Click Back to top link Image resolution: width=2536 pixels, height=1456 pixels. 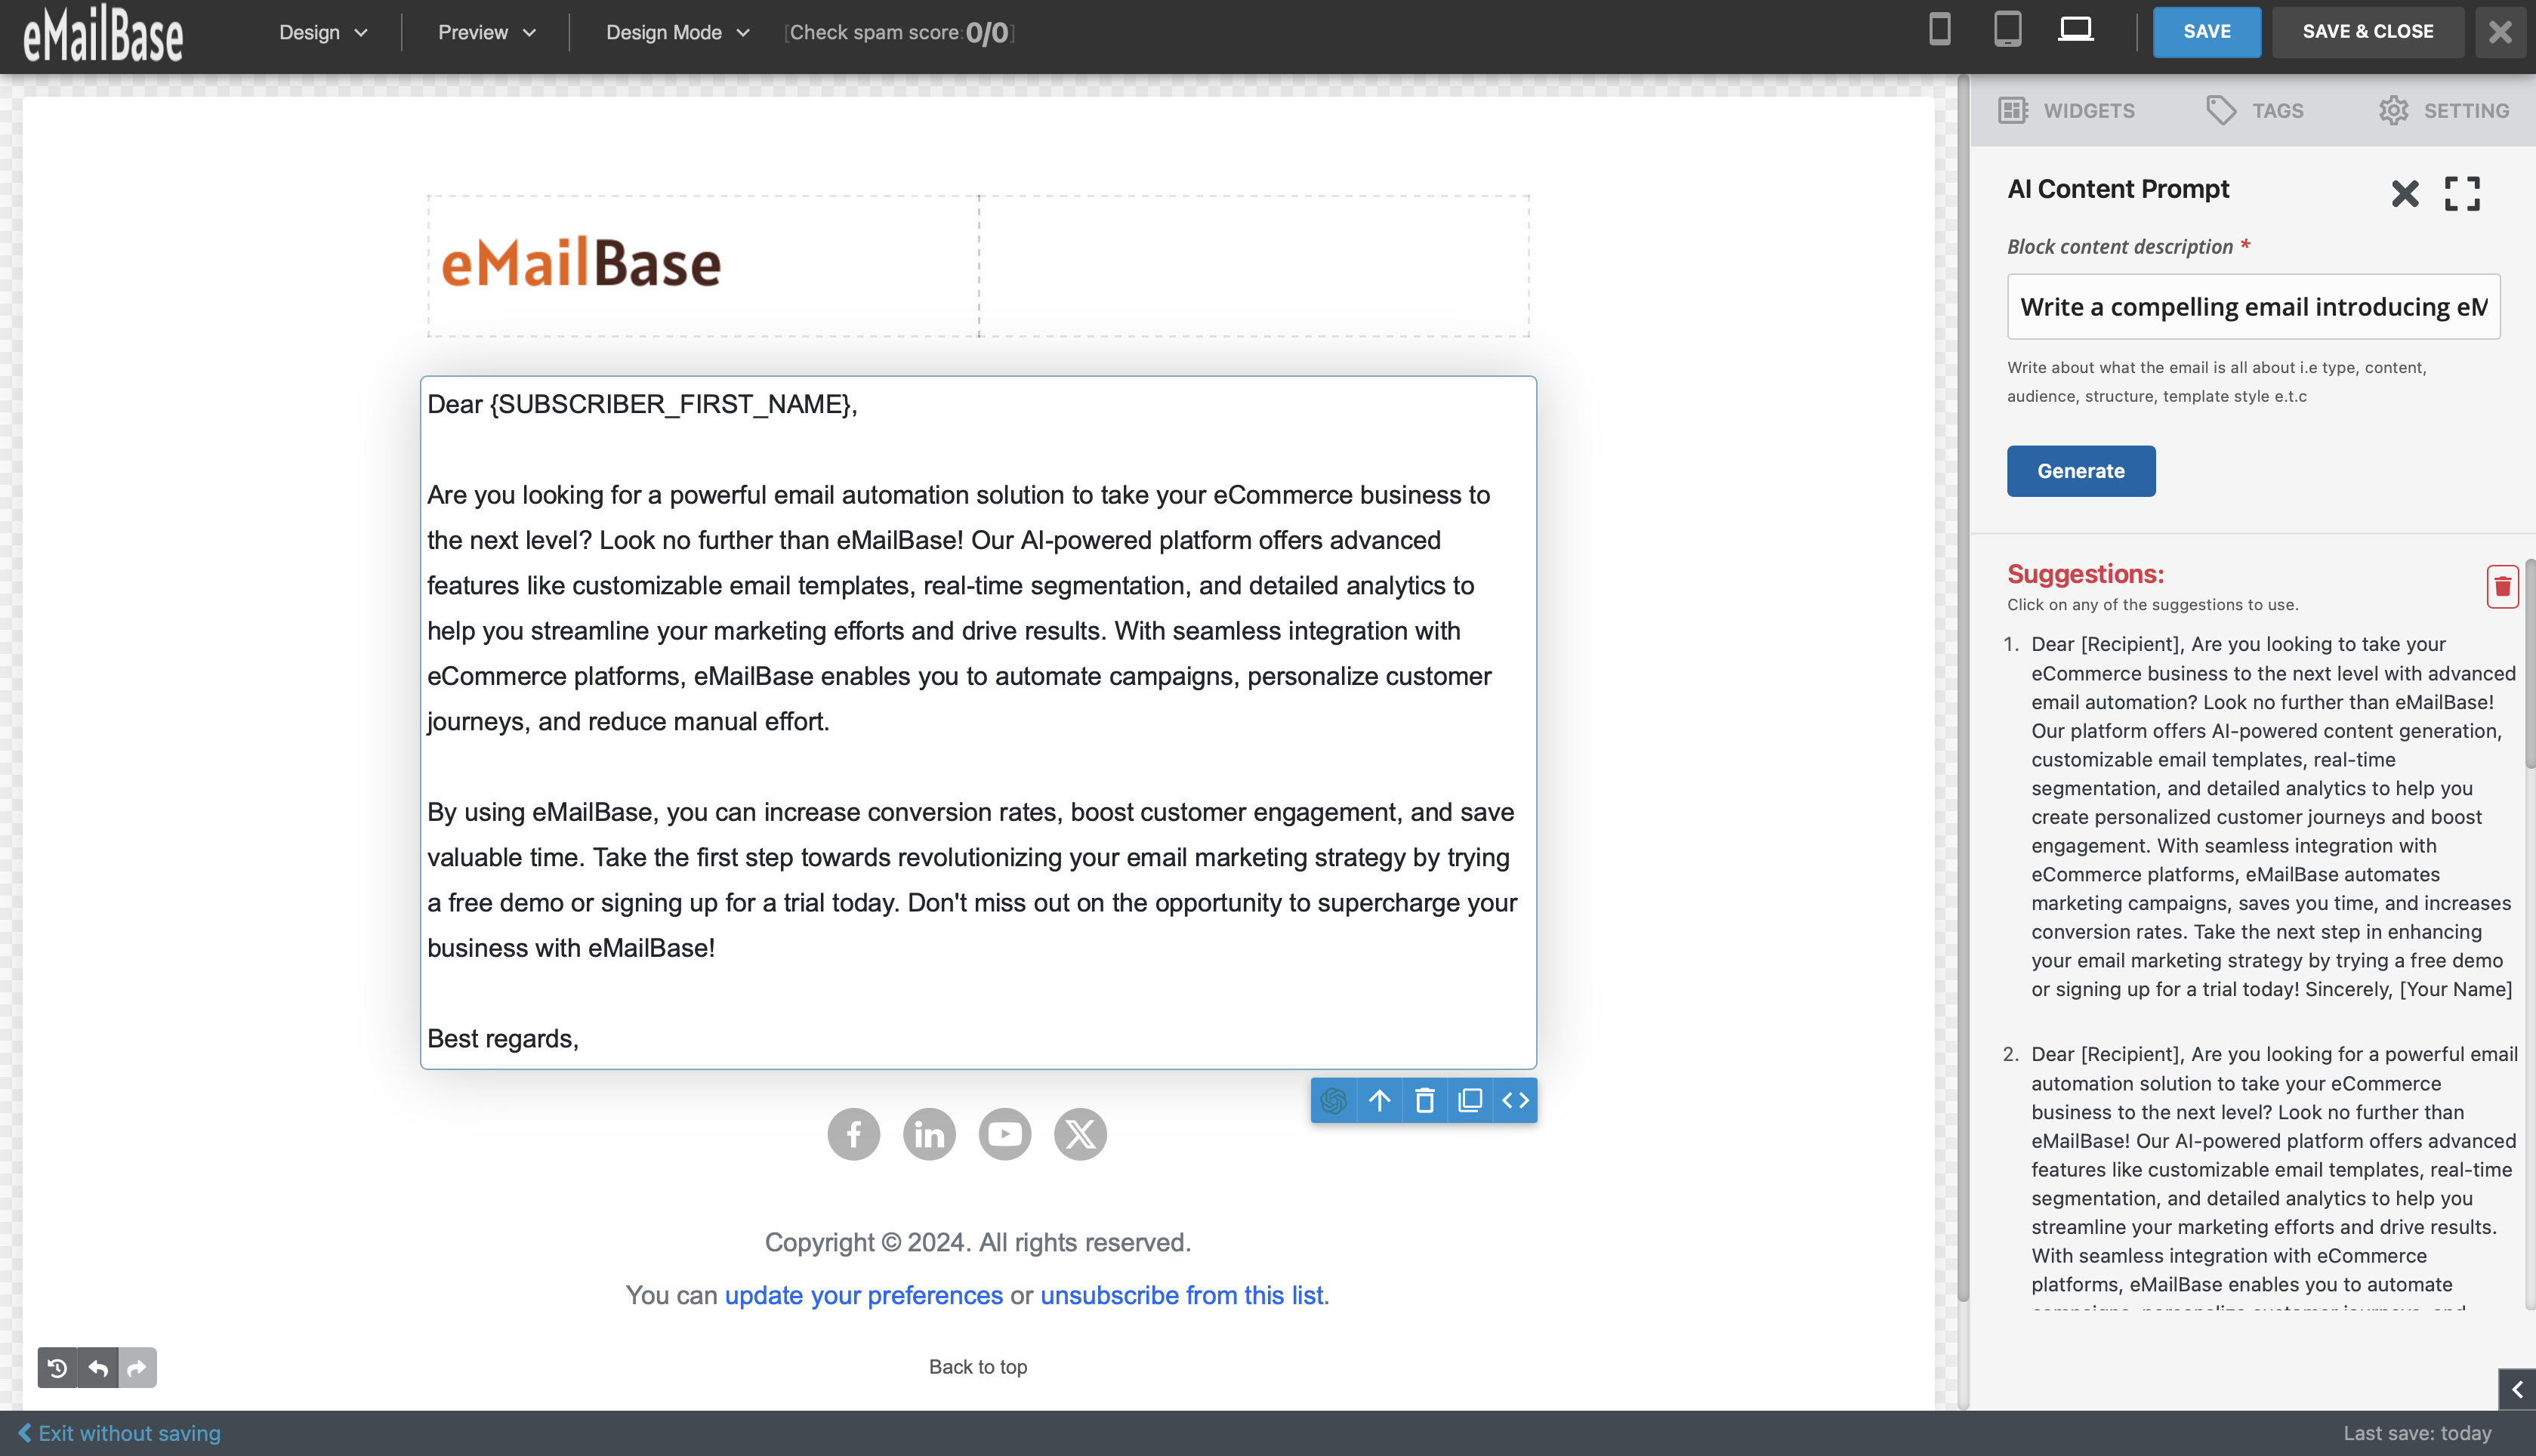click(x=978, y=1366)
